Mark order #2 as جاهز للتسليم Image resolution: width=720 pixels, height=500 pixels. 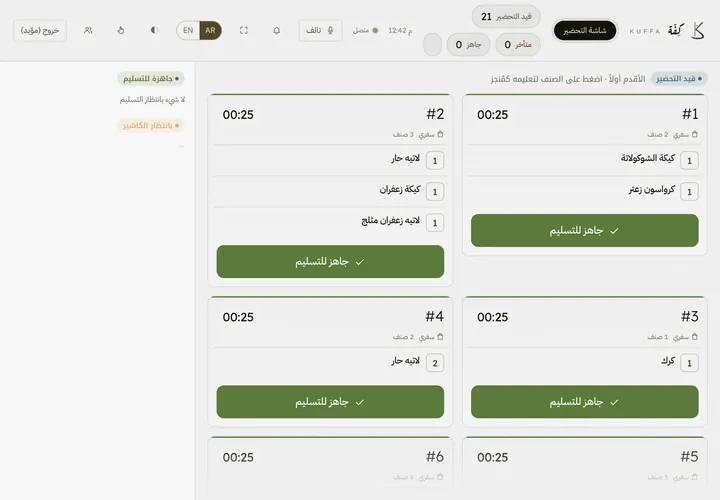(330, 262)
